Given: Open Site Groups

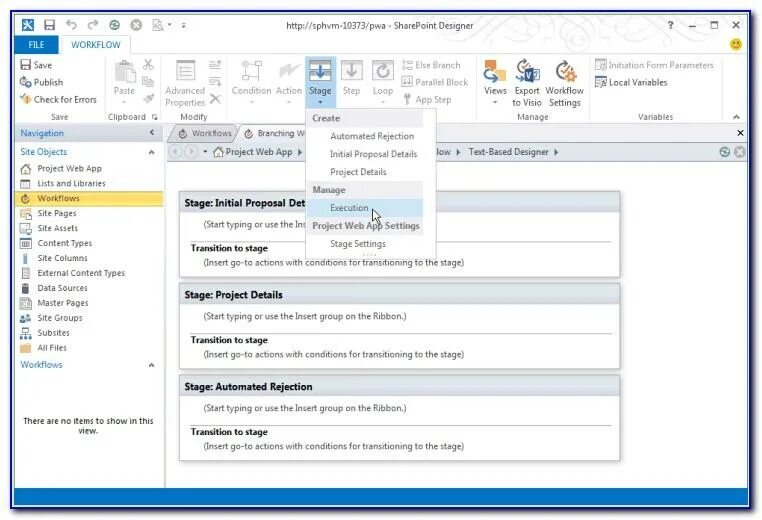Looking at the screenshot, I should point(60,318).
